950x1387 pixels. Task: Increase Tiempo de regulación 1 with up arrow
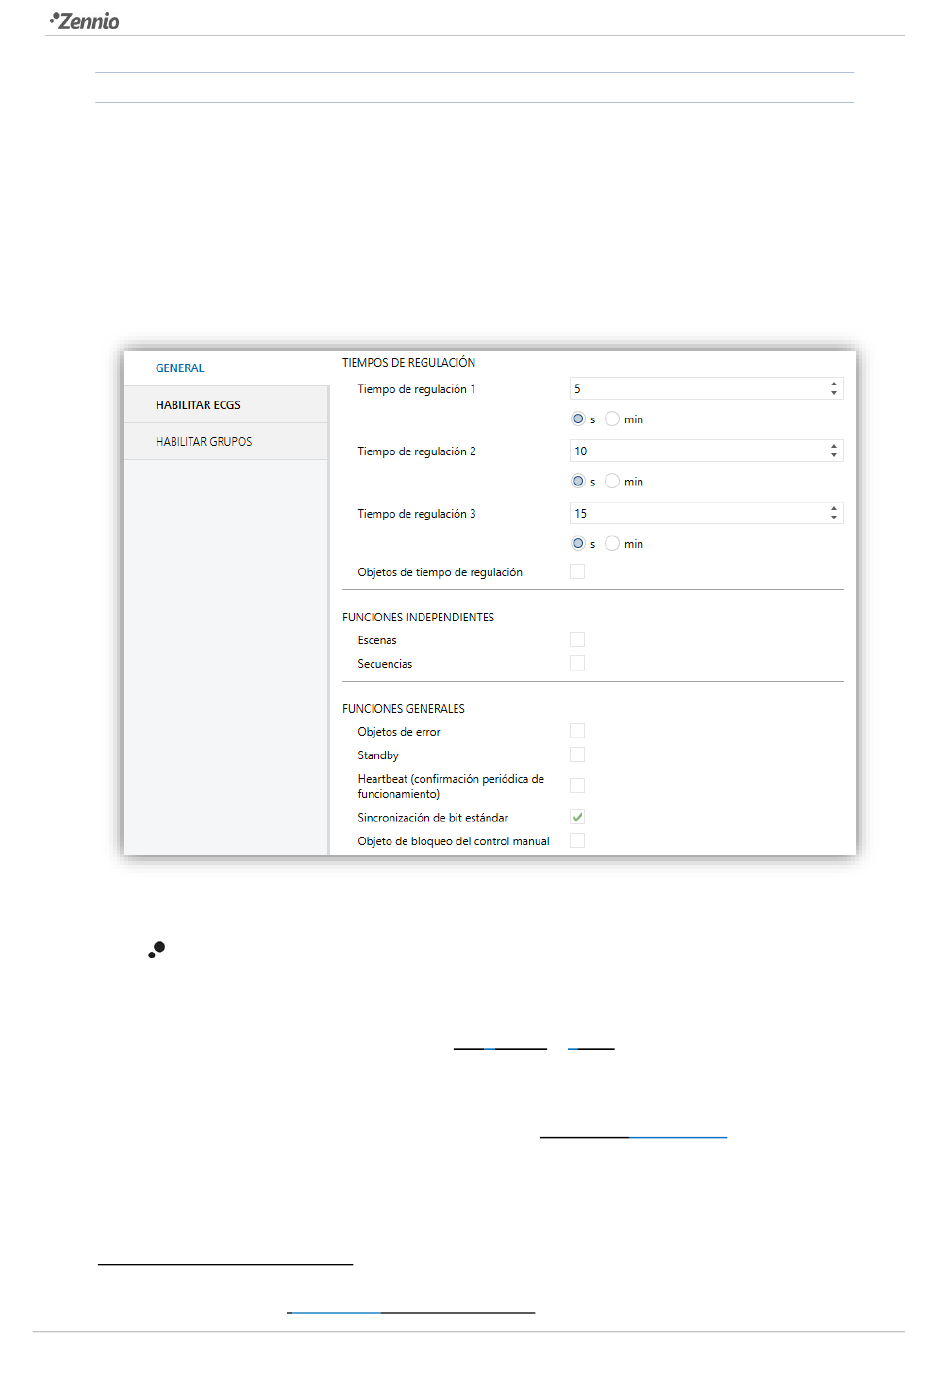[x=834, y=384]
